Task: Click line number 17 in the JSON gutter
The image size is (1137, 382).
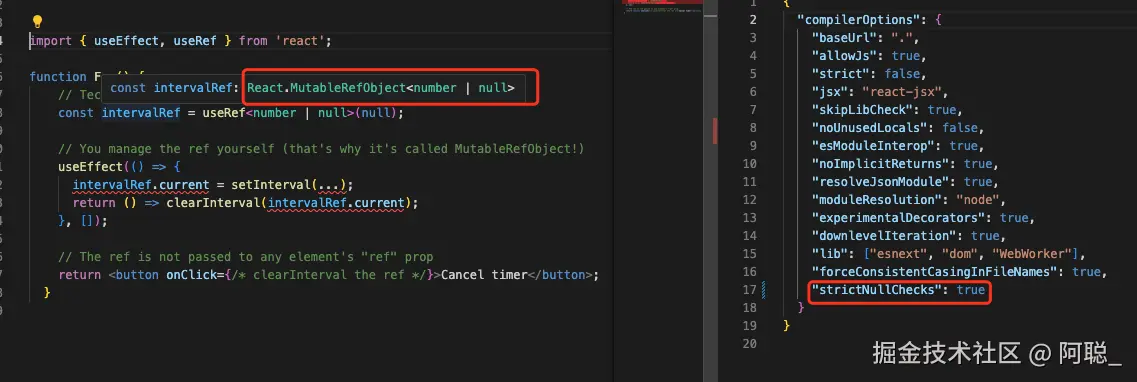Action: click(x=750, y=290)
